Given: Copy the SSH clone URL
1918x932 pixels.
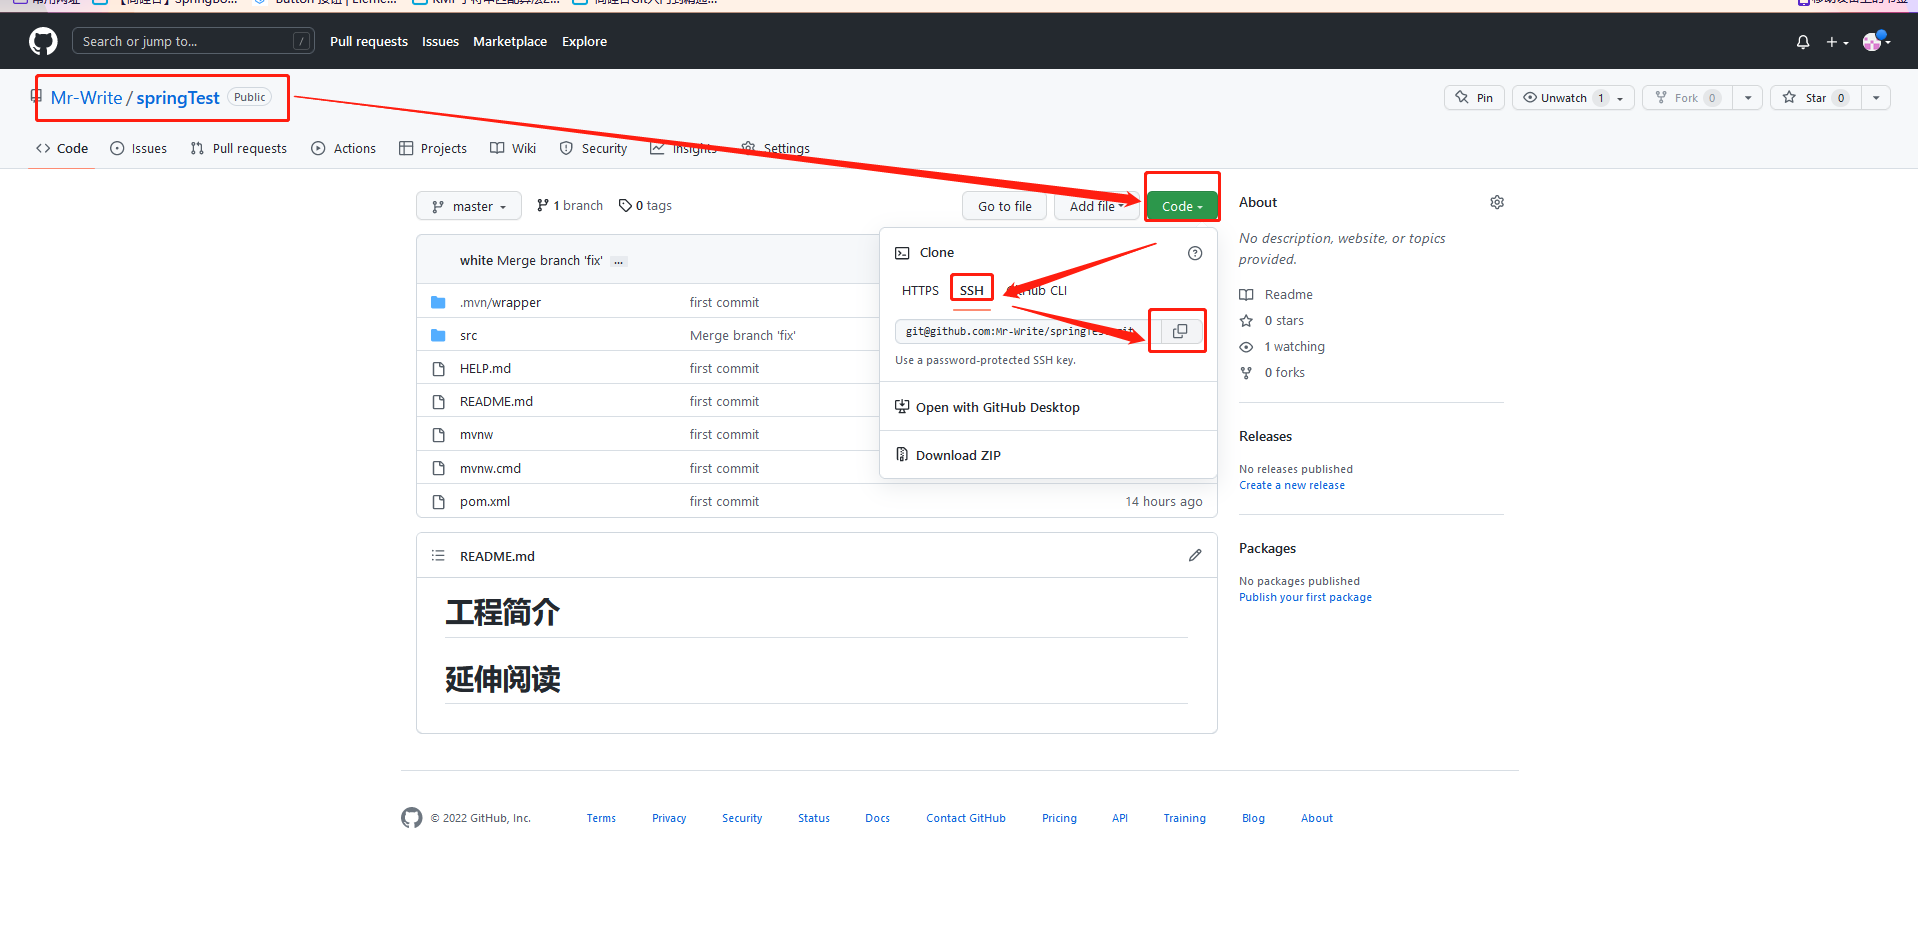Looking at the screenshot, I should click(x=1179, y=331).
